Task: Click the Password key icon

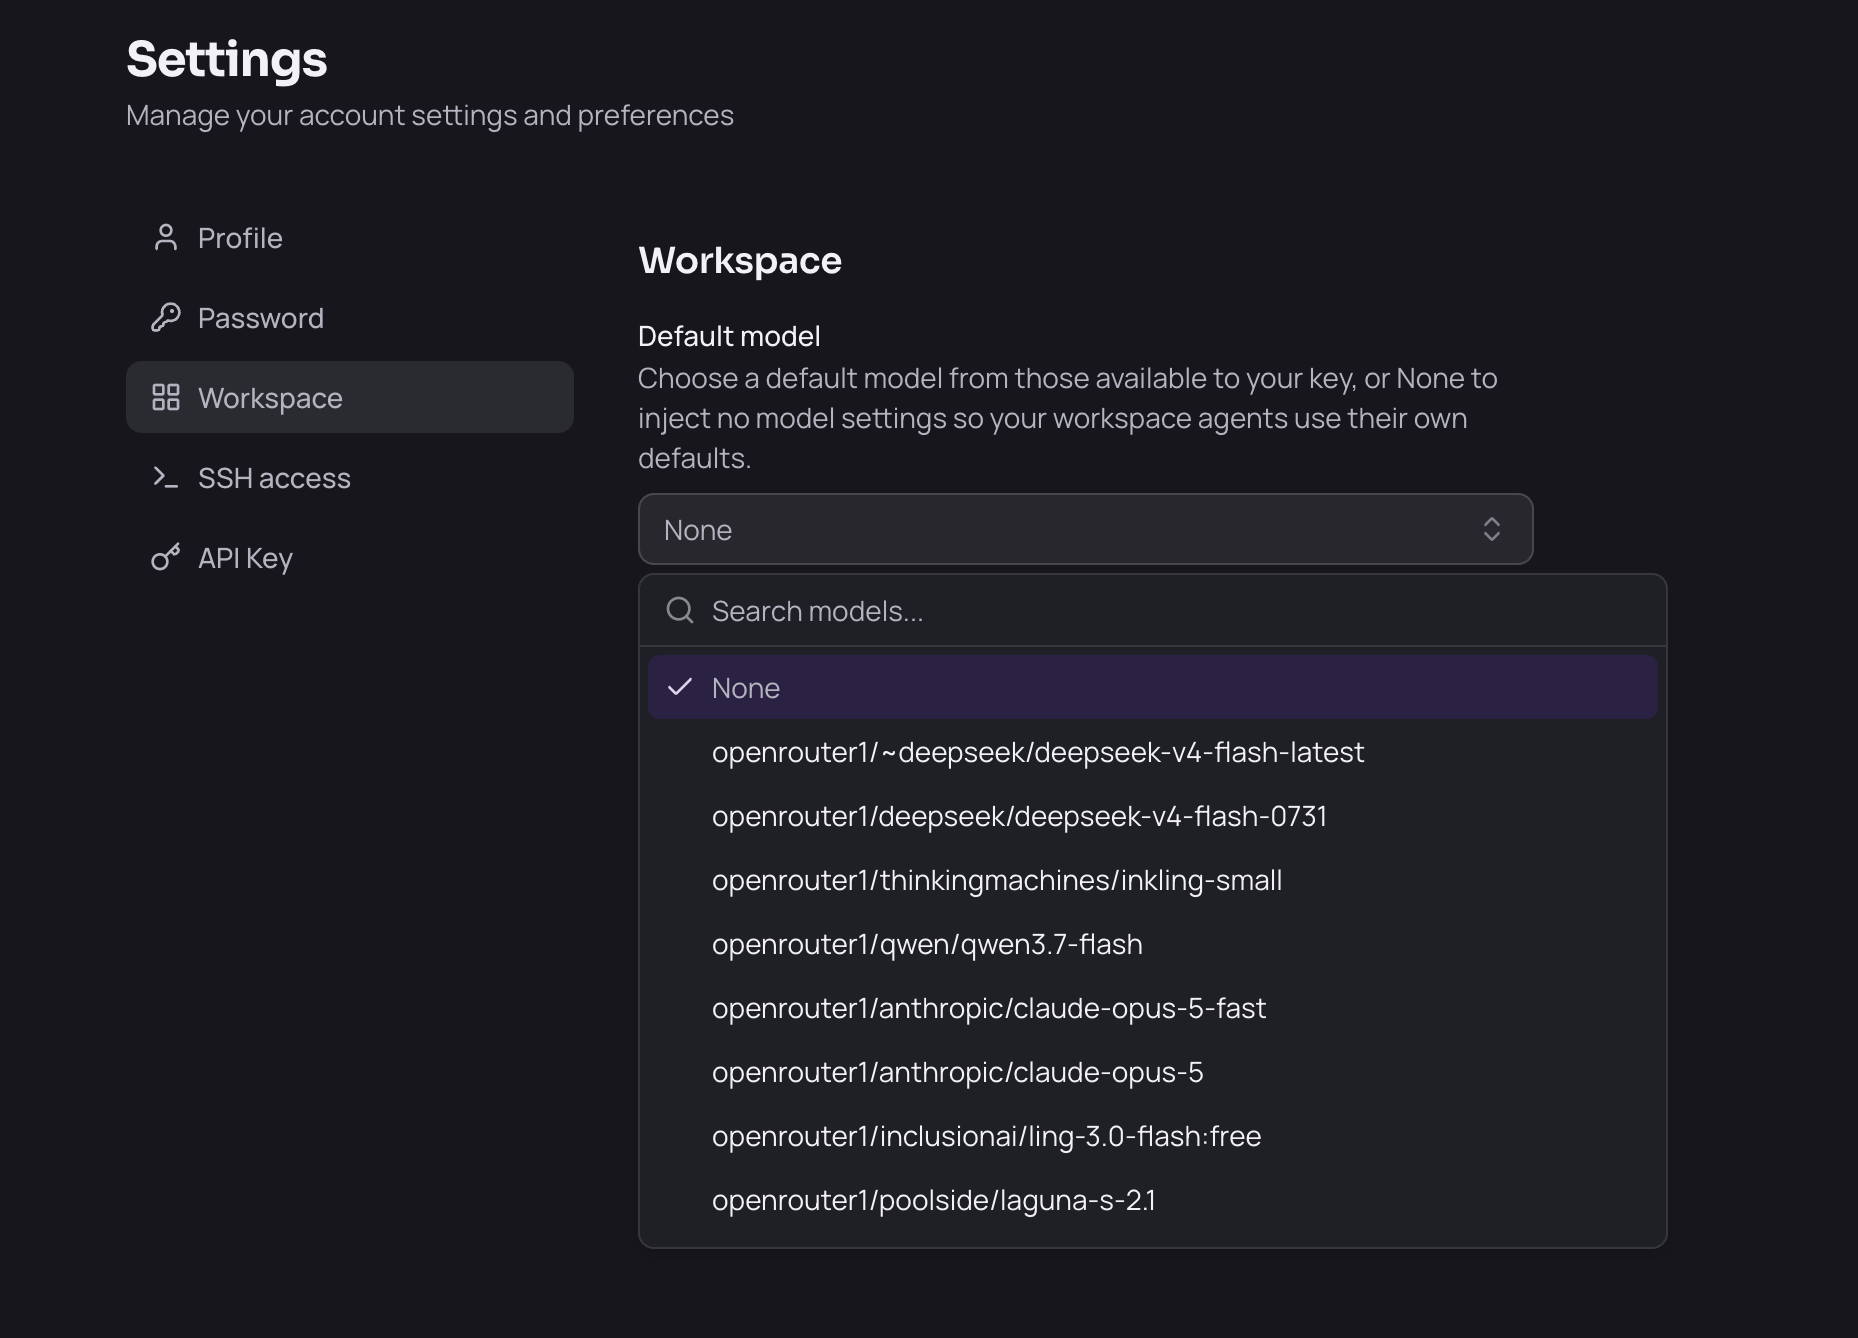Action: coord(166,318)
